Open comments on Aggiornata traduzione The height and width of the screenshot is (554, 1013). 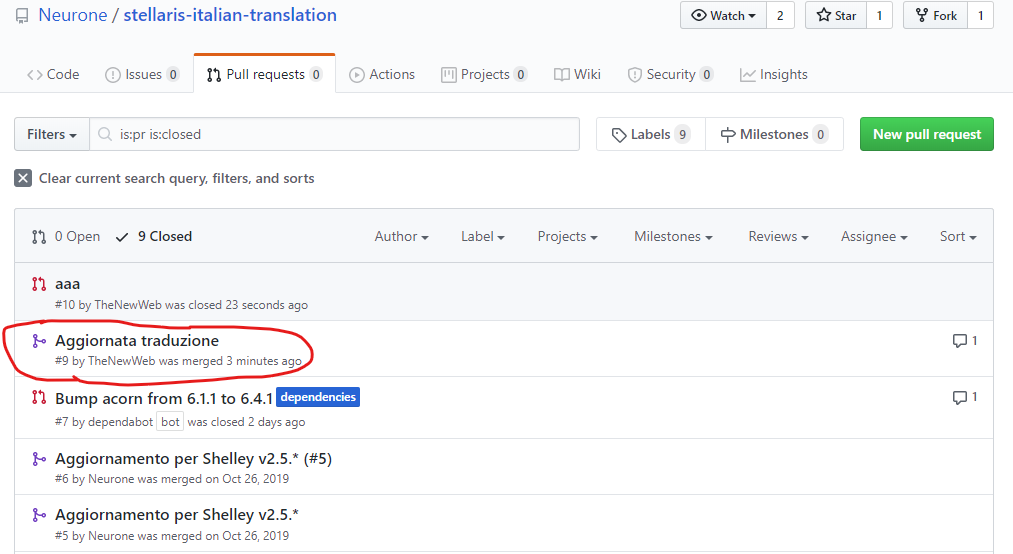point(965,340)
